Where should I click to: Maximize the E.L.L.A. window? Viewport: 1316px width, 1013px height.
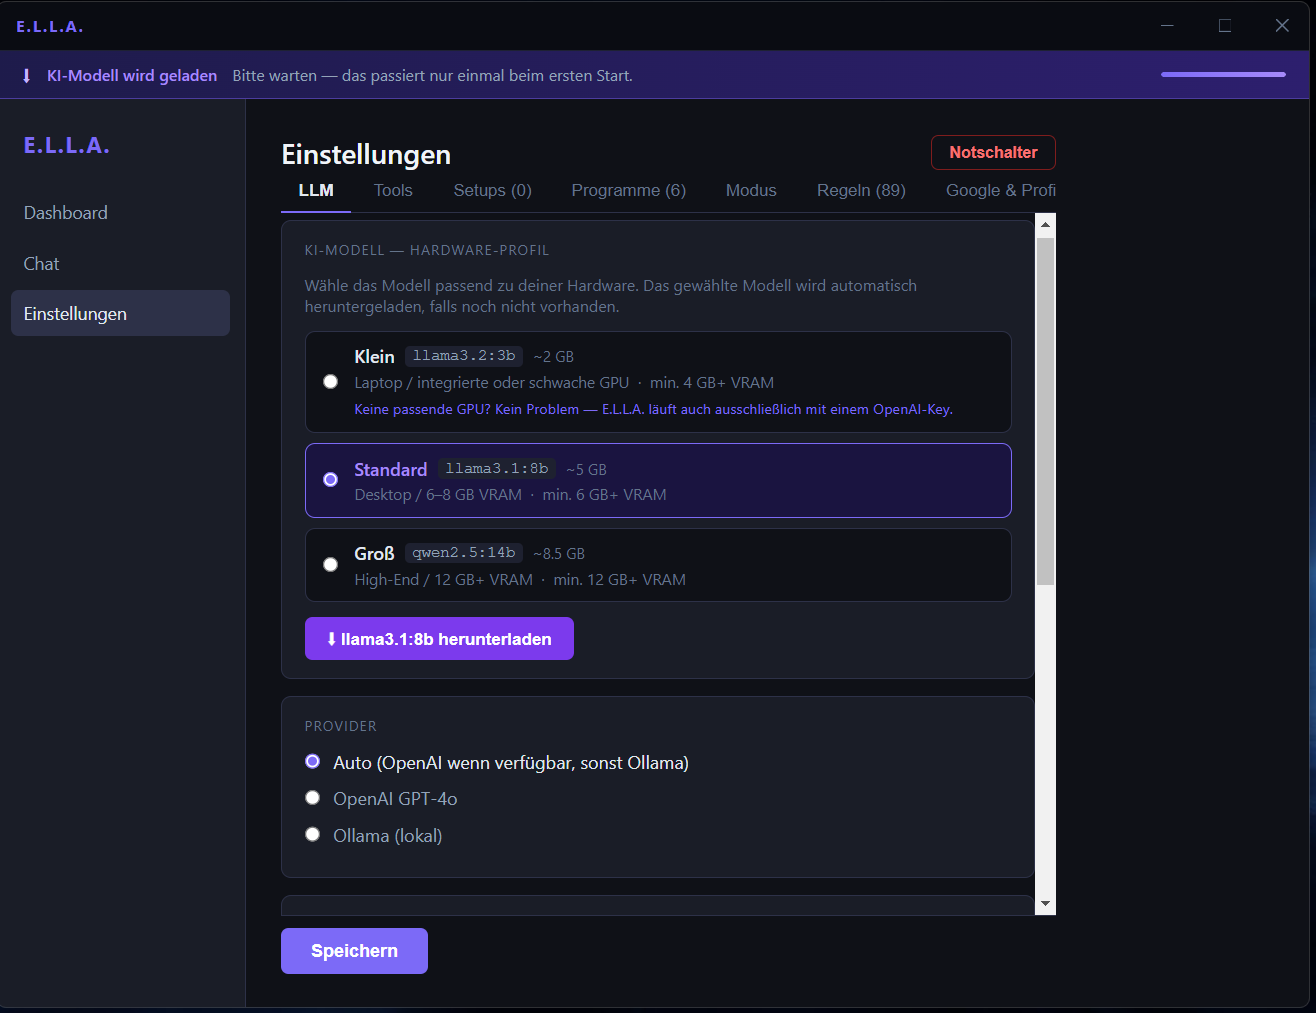click(1225, 26)
